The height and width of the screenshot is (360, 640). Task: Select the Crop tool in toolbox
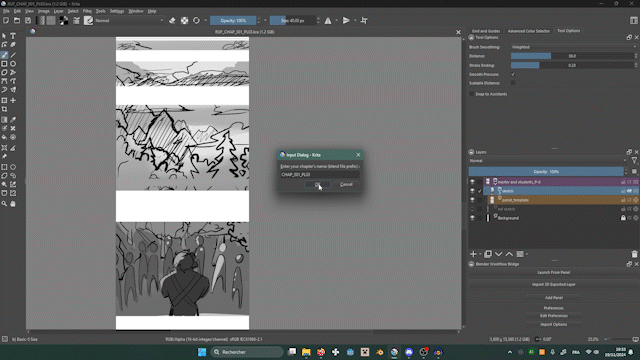pos(4,109)
